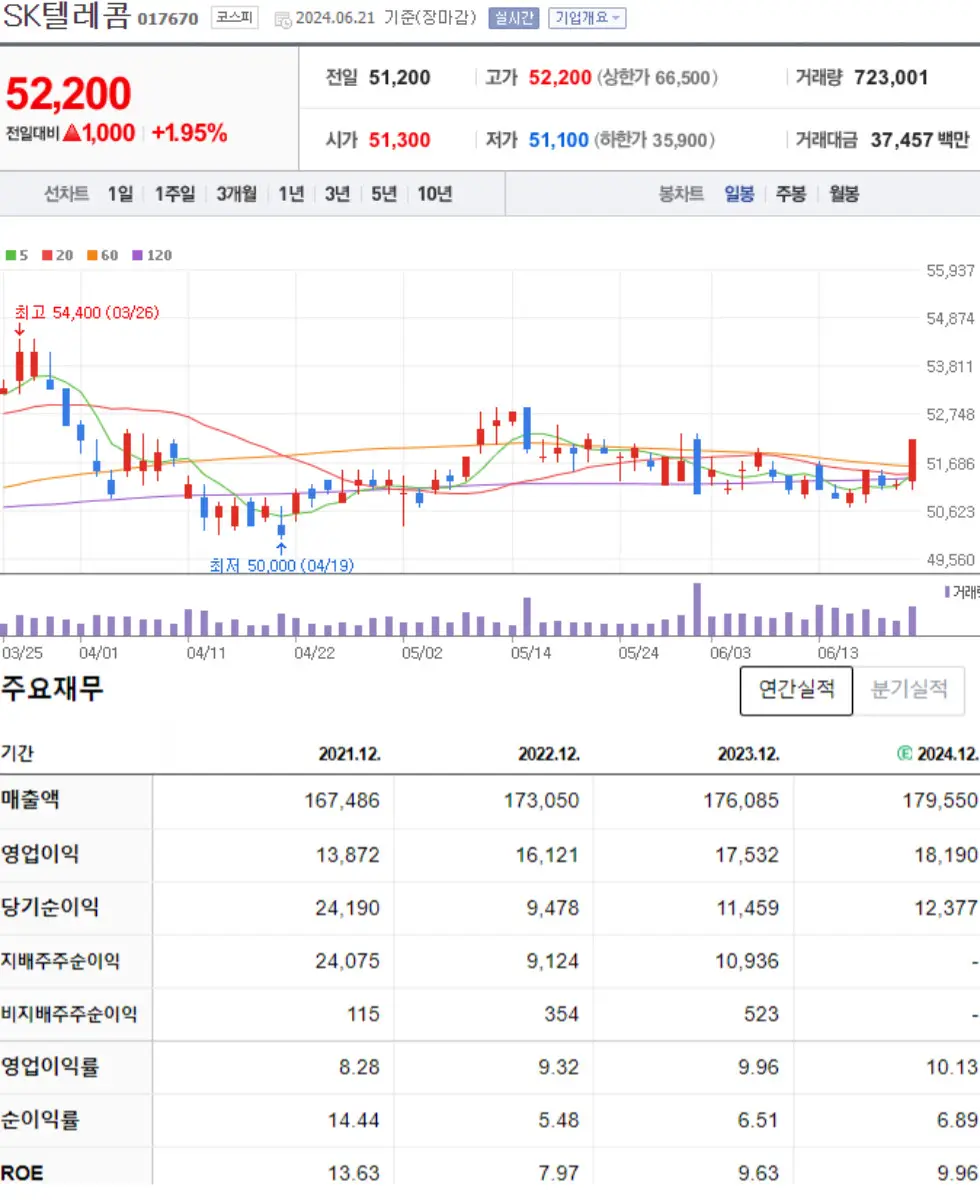
Task: Click the 2022.12. column header
Action: pos(549,754)
